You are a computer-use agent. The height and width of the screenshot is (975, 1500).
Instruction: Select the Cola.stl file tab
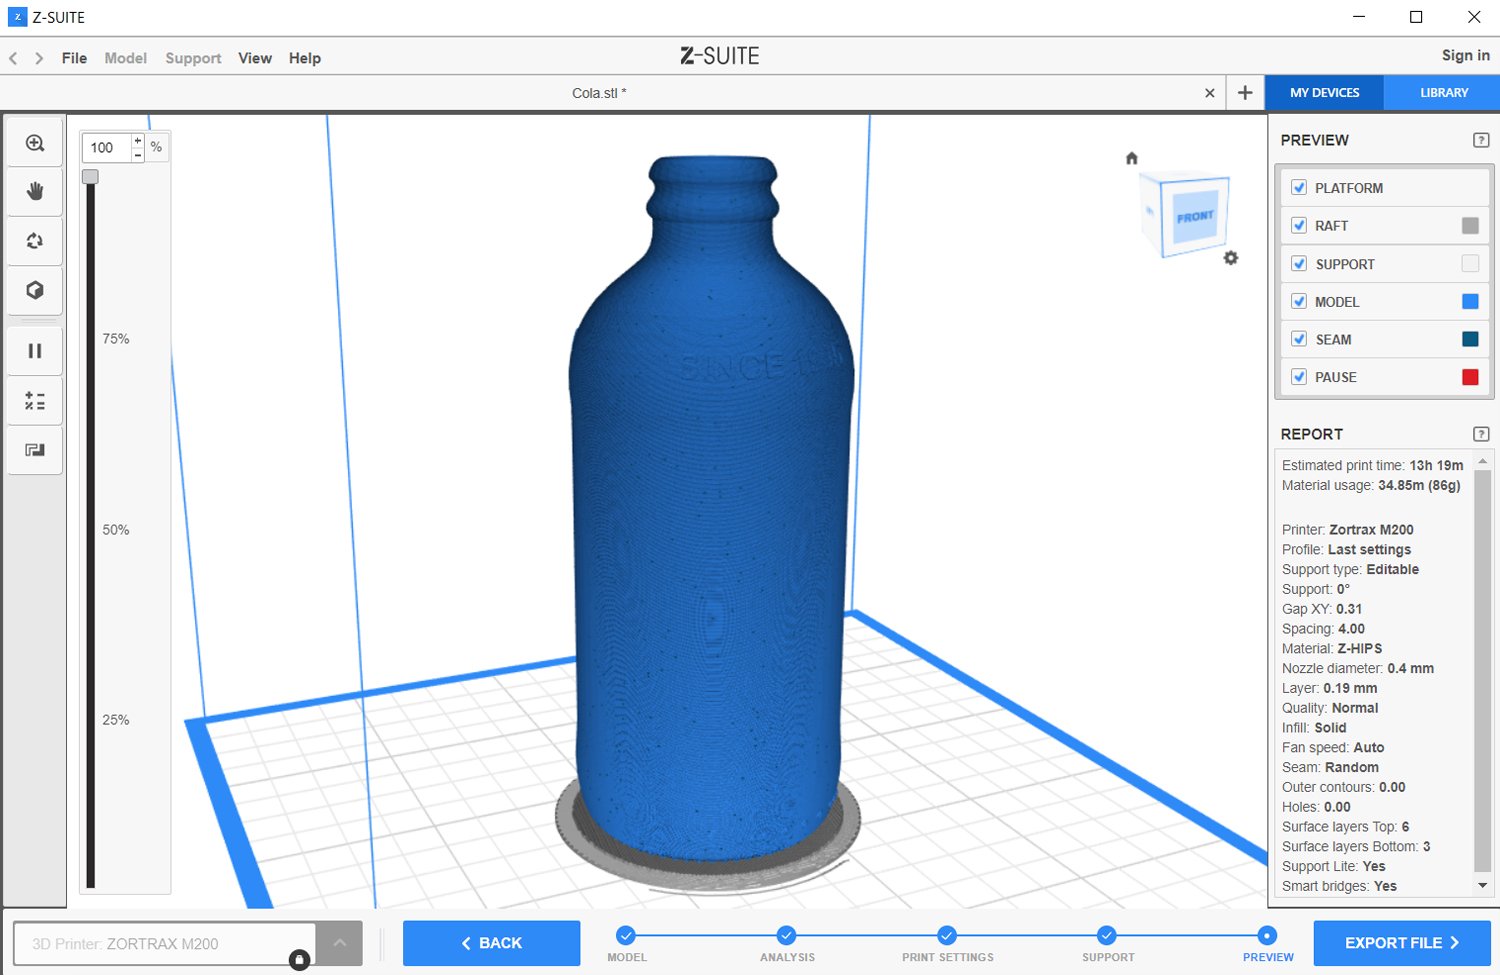click(599, 93)
